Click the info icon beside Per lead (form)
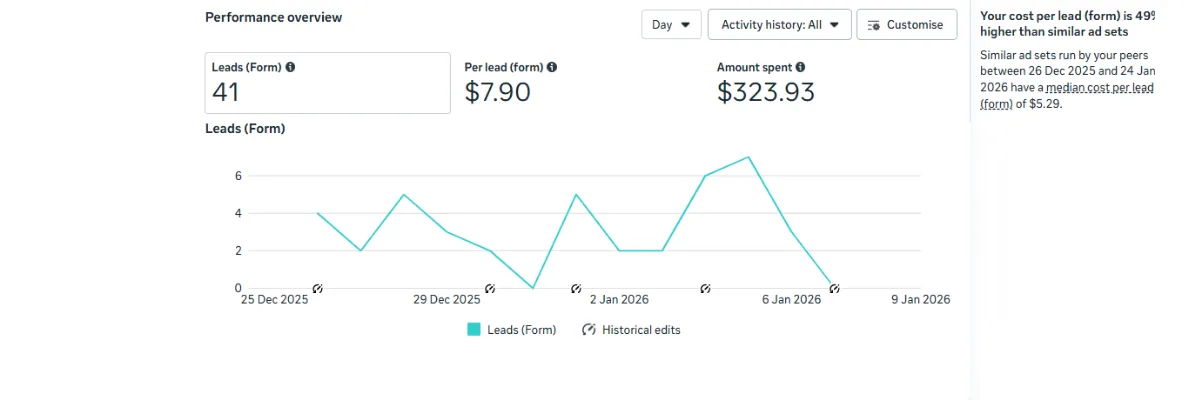The height and width of the screenshot is (400, 1200). [x=552, y=67]
